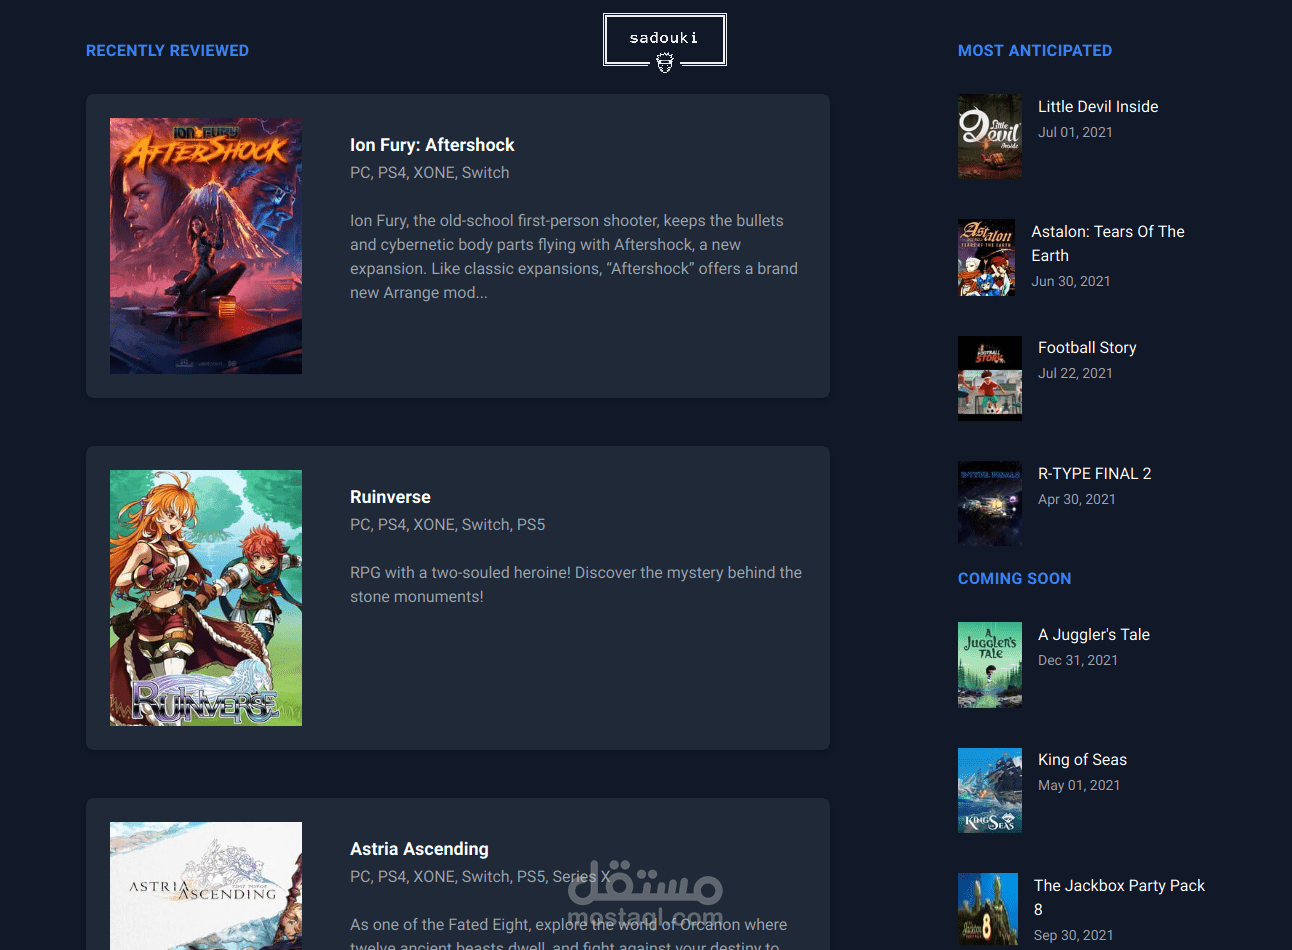
Task: Open the King of Seas thumbnail
Action: pos(990,790)
